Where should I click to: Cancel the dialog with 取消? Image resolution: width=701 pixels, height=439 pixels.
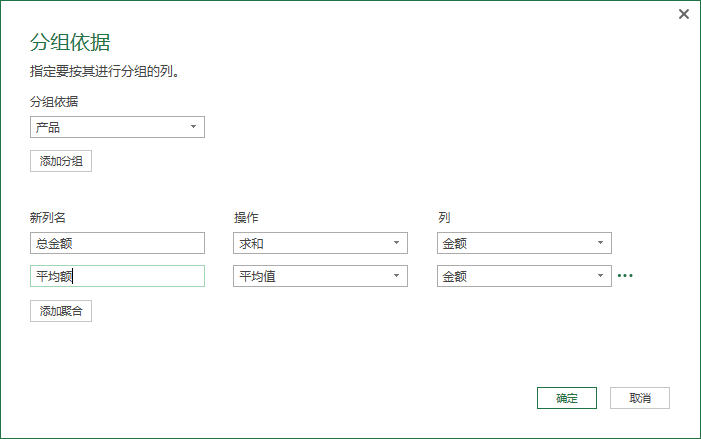pos(640,398)
